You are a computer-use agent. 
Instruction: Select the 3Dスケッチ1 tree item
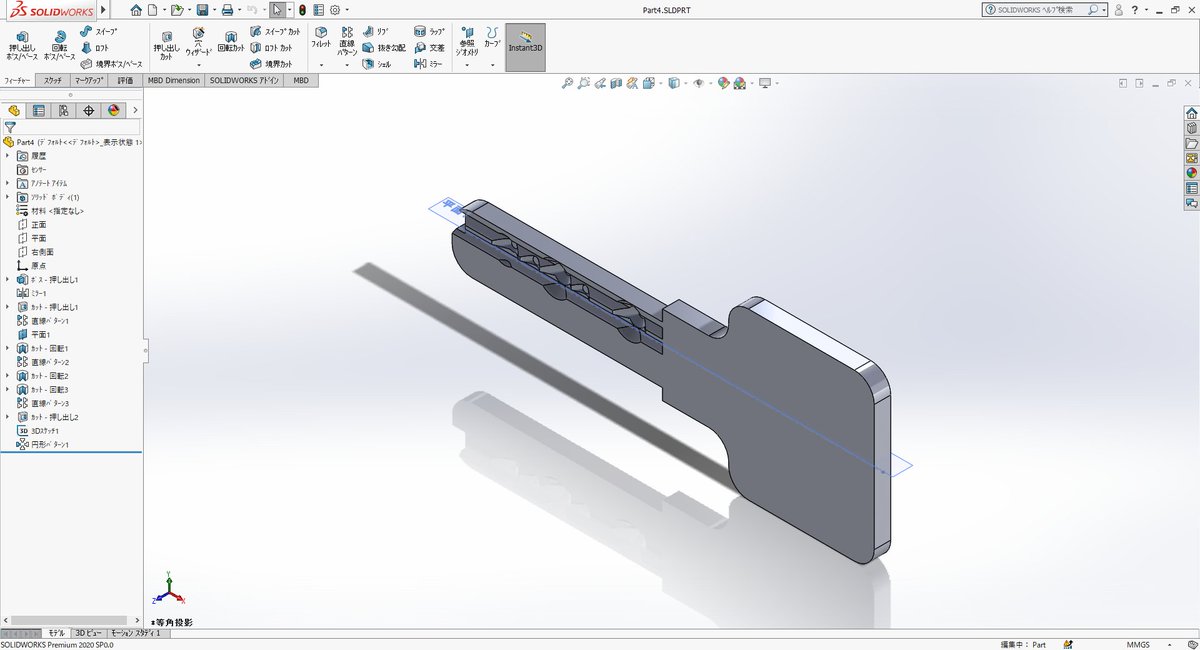point(40,430)
